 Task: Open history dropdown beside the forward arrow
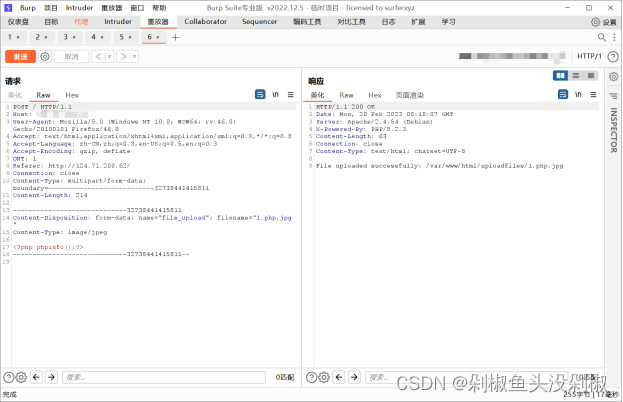(135, 56)
